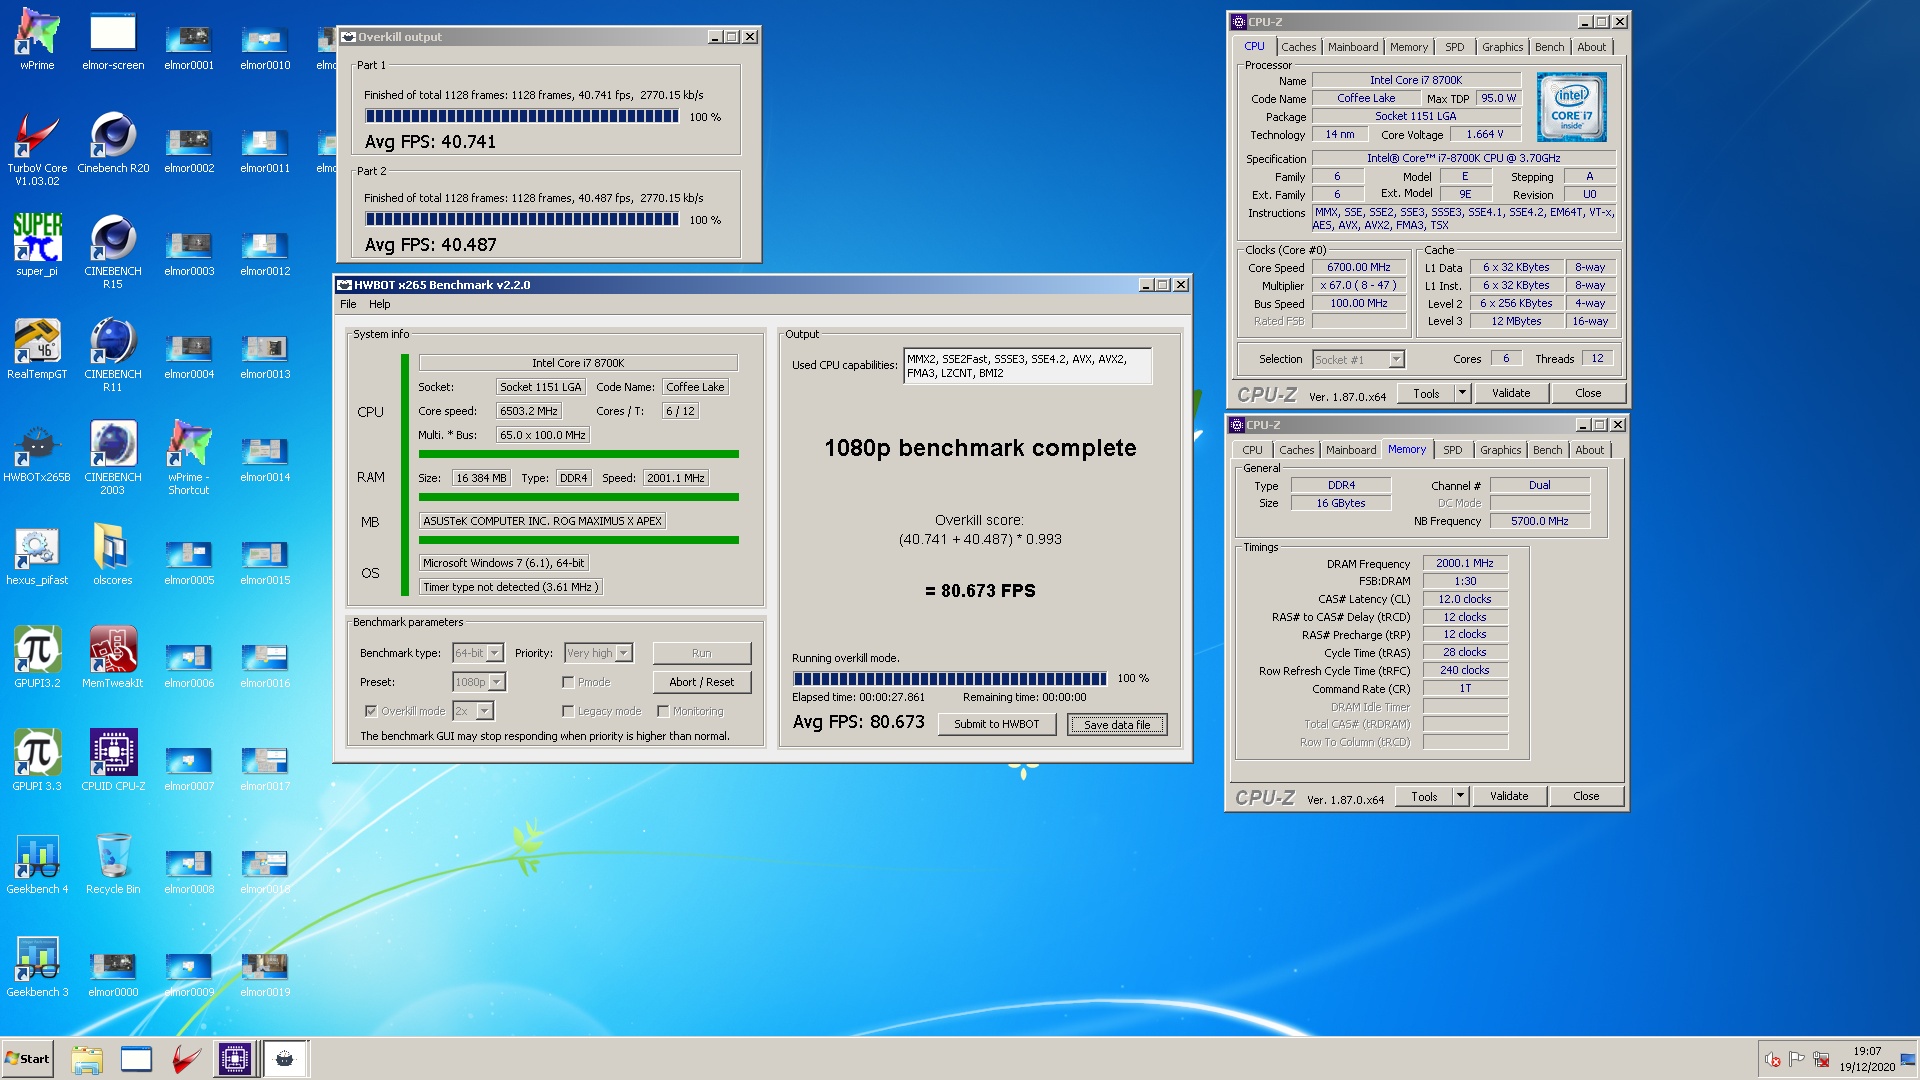Launch super_pi desktop shortcut
Viewport: 1920px width, 1080px height.
(x=37, y=245)
